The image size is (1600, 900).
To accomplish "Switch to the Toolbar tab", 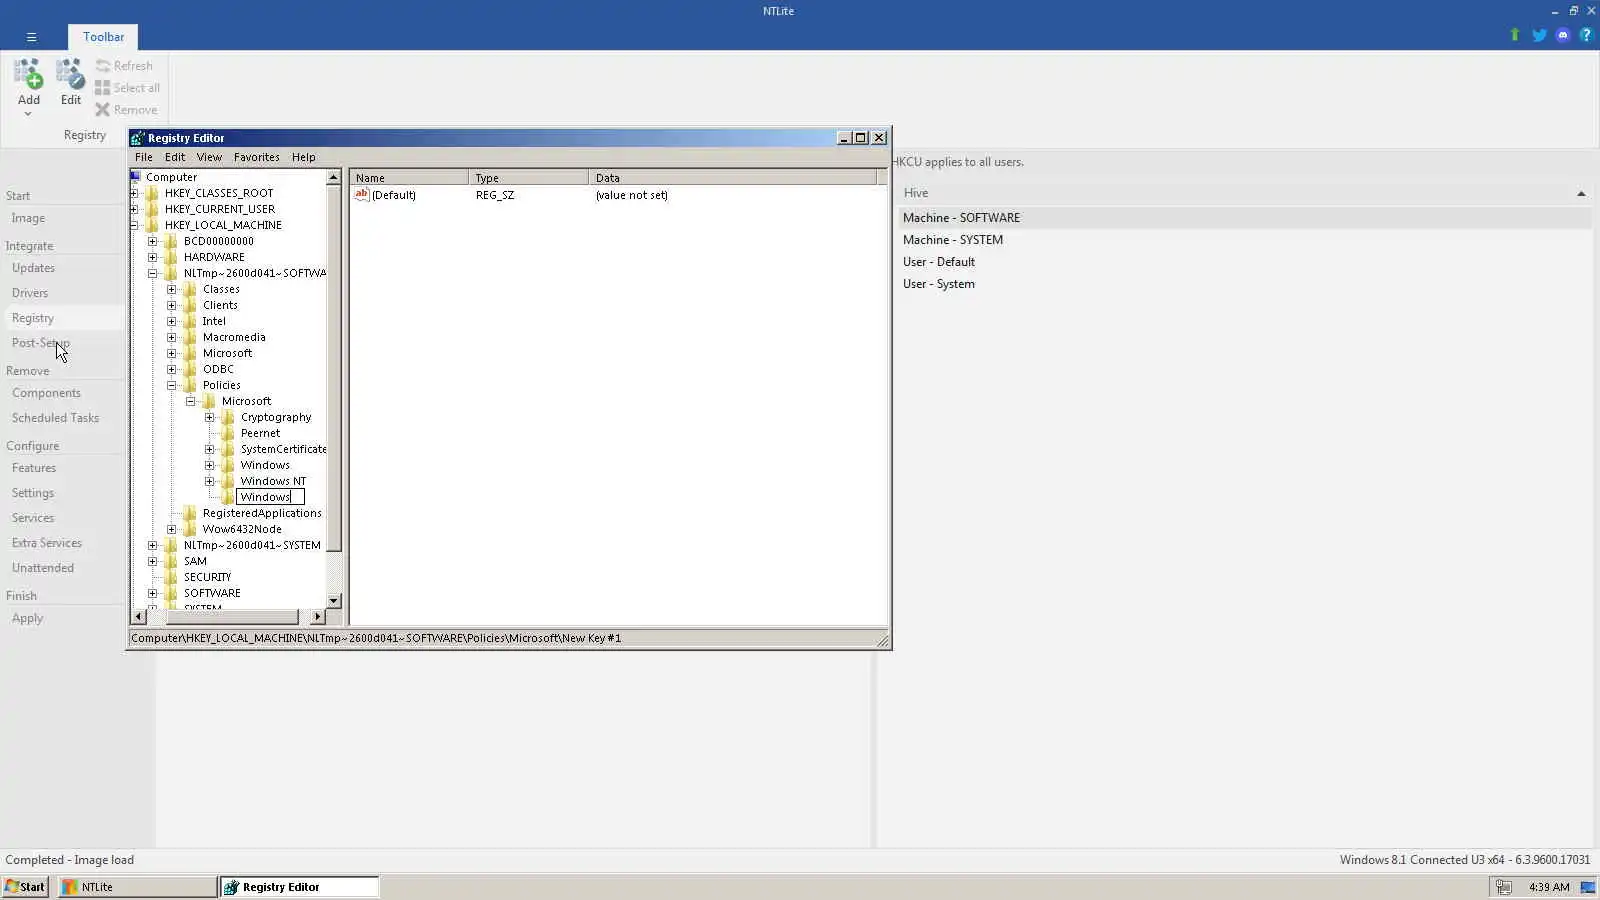I will tap(104, 37).
